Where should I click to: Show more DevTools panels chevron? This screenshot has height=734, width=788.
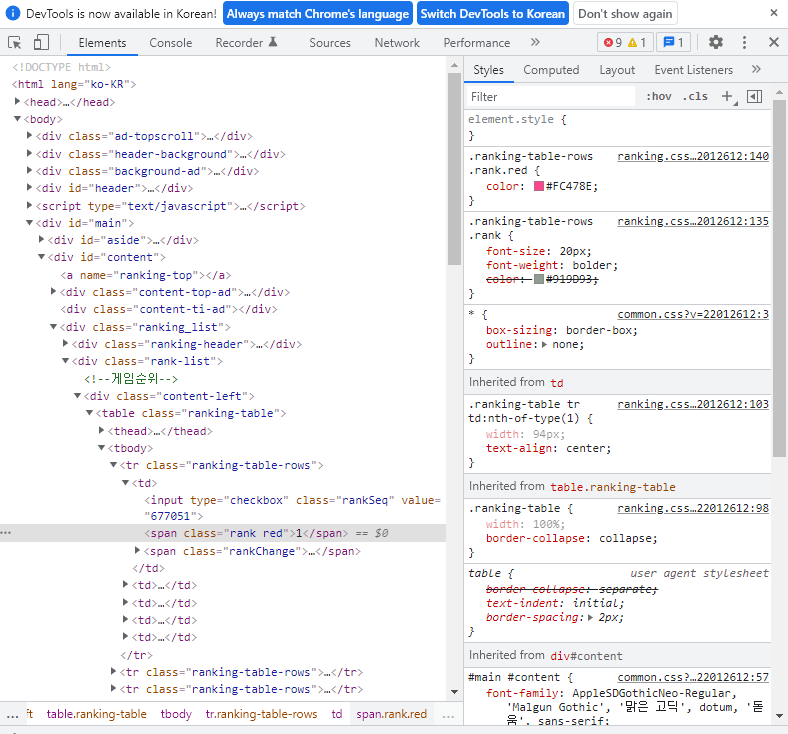pos(535,42)
